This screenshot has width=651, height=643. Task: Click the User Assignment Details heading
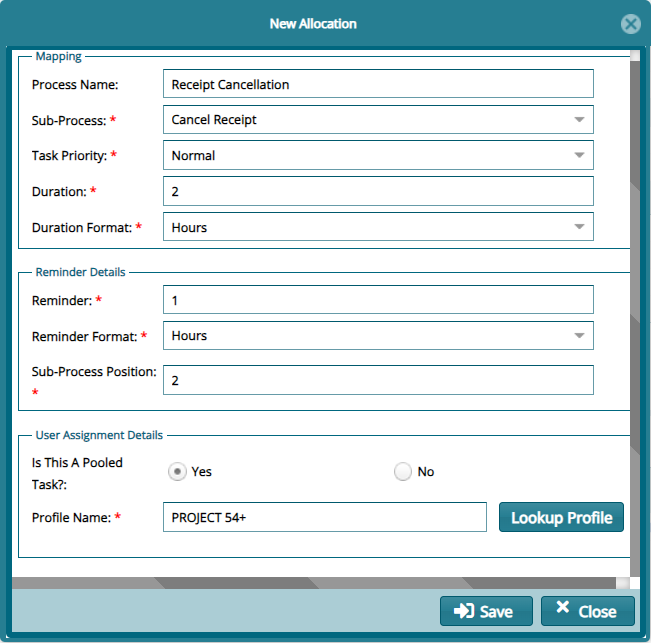coord(99,435)
